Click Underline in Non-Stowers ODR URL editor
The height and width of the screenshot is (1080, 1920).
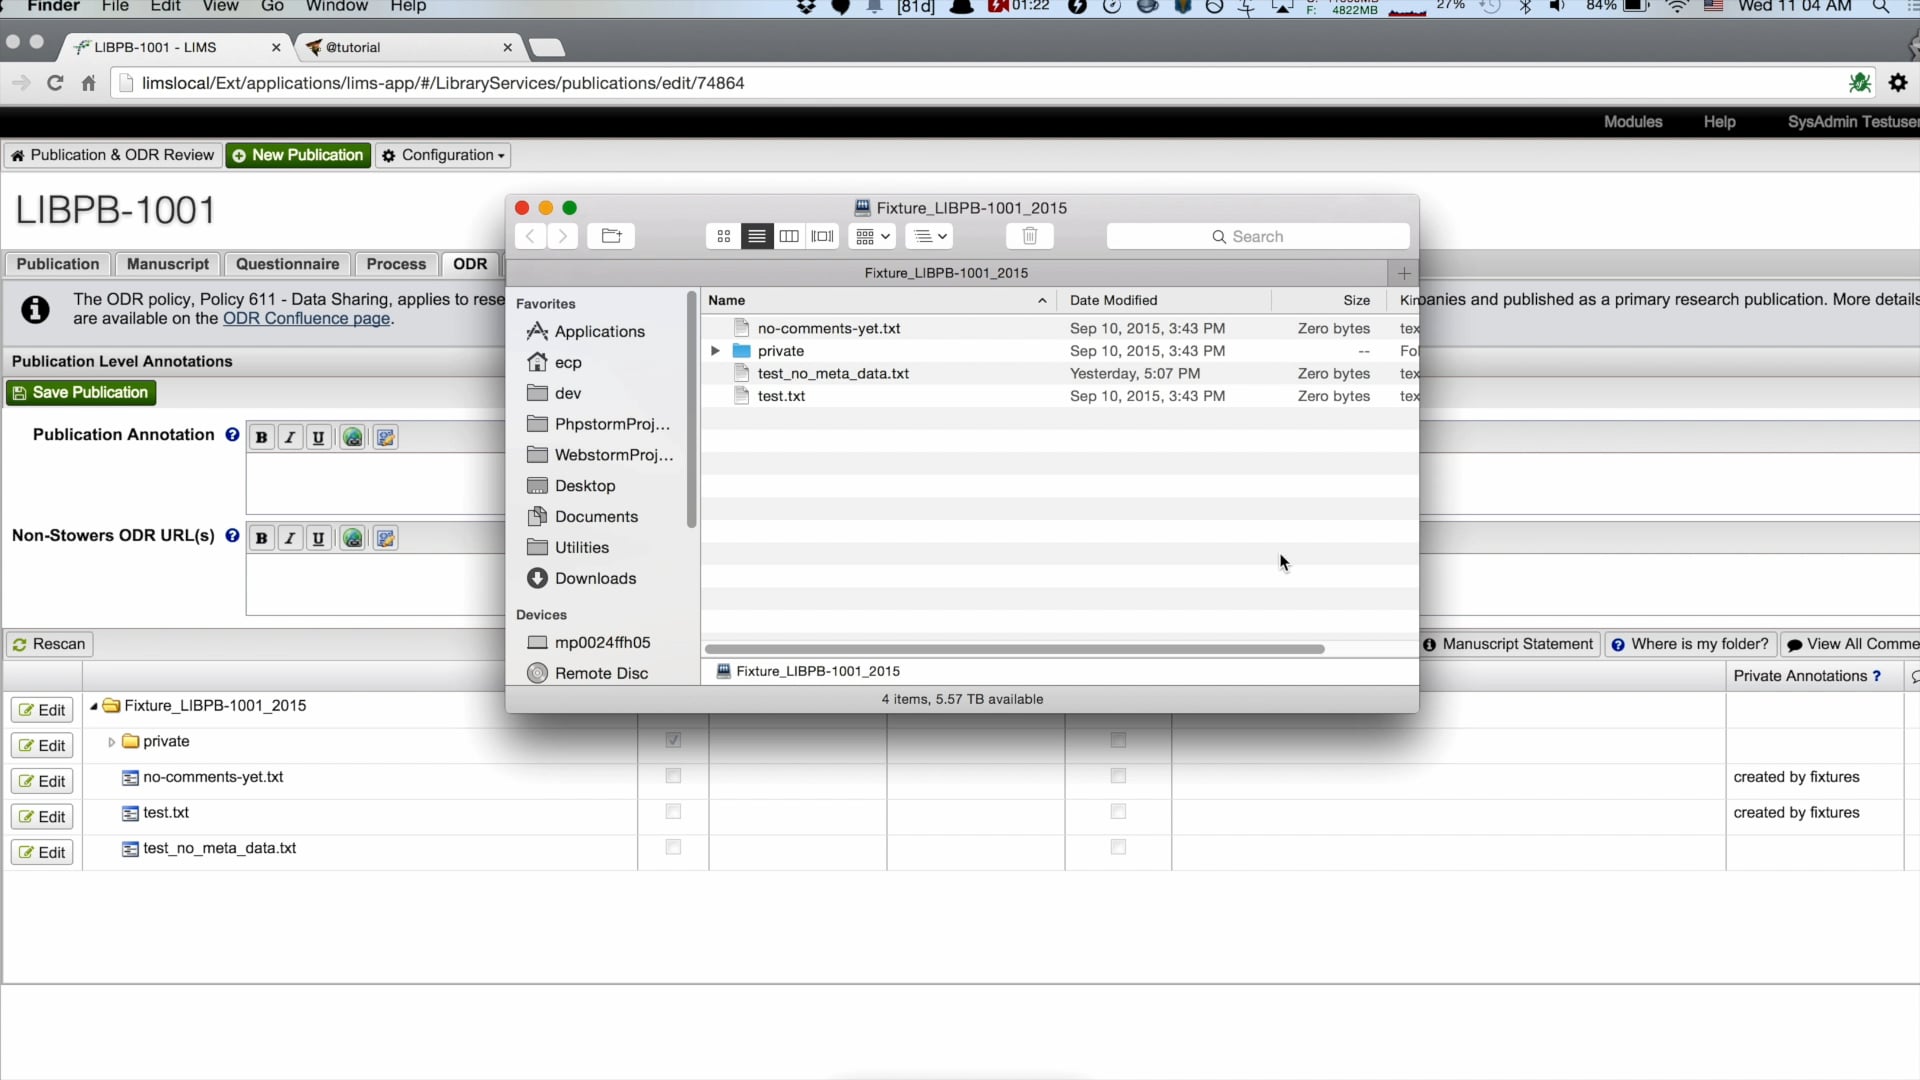pyautogui.click(x=318, y=539)
